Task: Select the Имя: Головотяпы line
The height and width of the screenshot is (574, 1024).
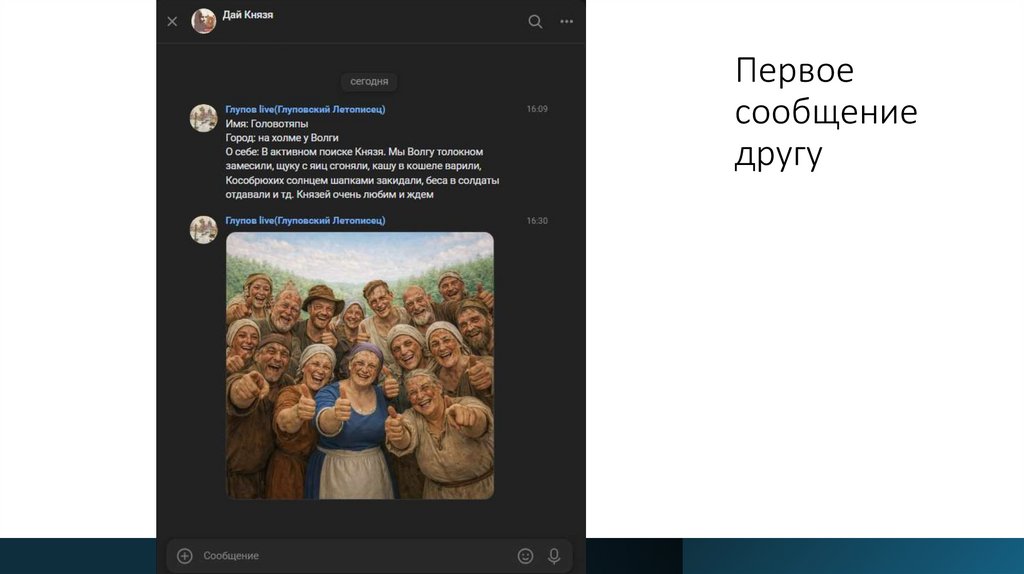Action: coord(266,123)
